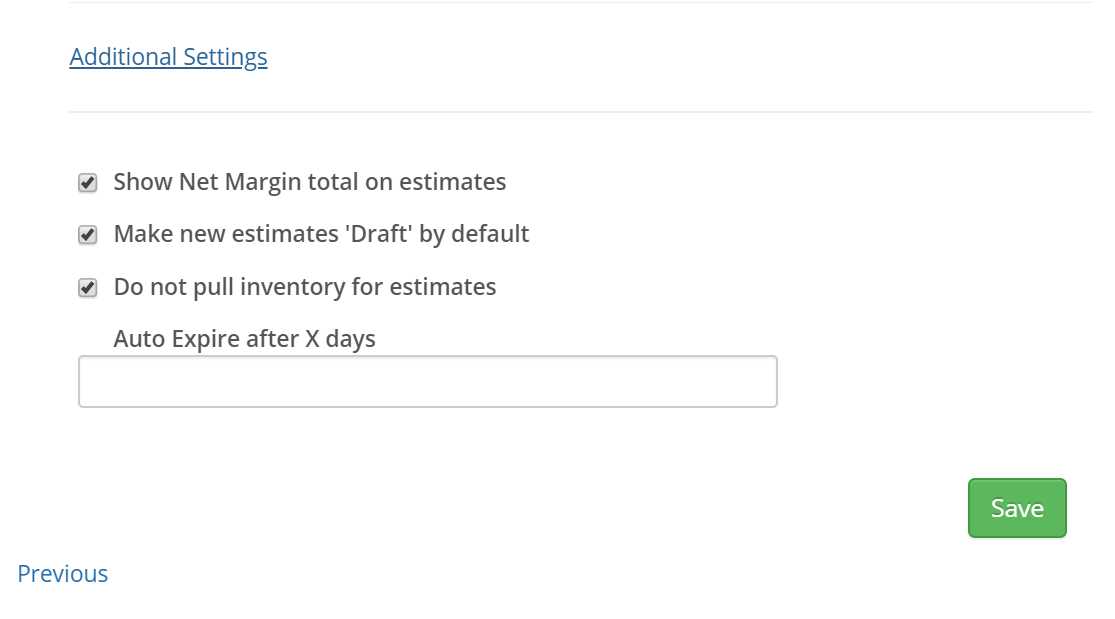Click the 'Auto Expire after X days' label
Image resolution: width=1115 pixels, height=619 pixels.
point(245,339)
